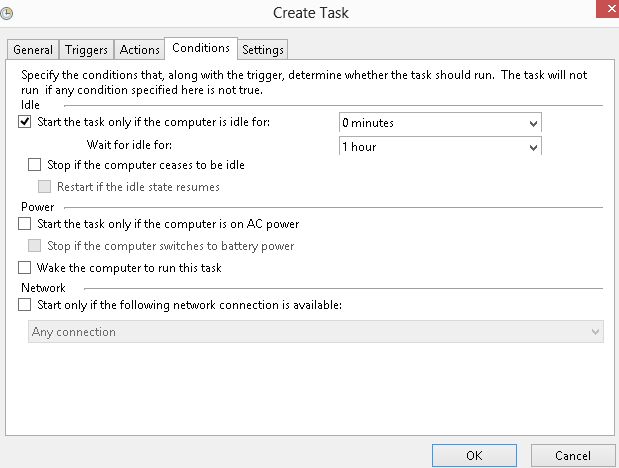
Task: Go to the Settings tab
Action: (262, 50)
